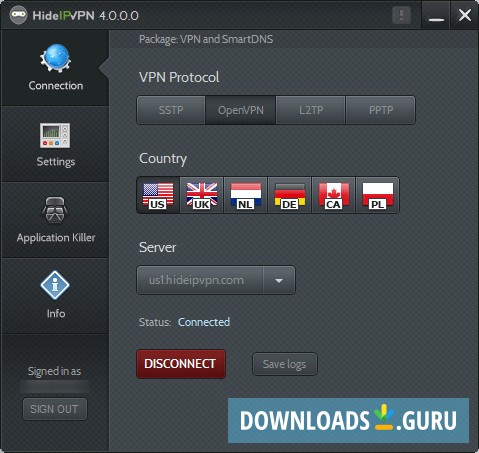479x453 pixels.
Task: Choose the PPTP protocol
Action: 381,110
